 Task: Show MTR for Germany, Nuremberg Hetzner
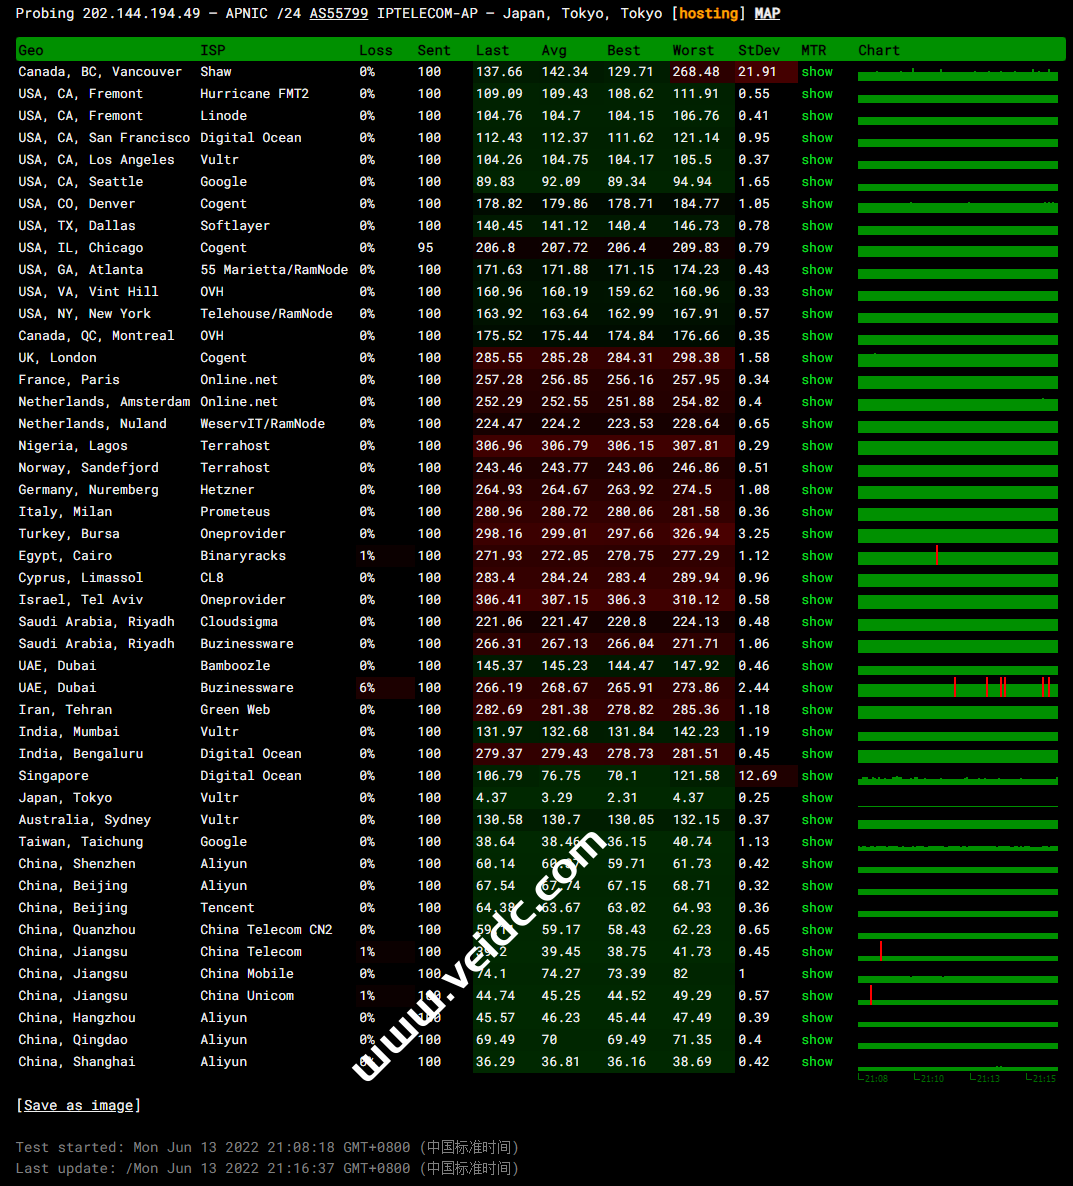point(817,489)
